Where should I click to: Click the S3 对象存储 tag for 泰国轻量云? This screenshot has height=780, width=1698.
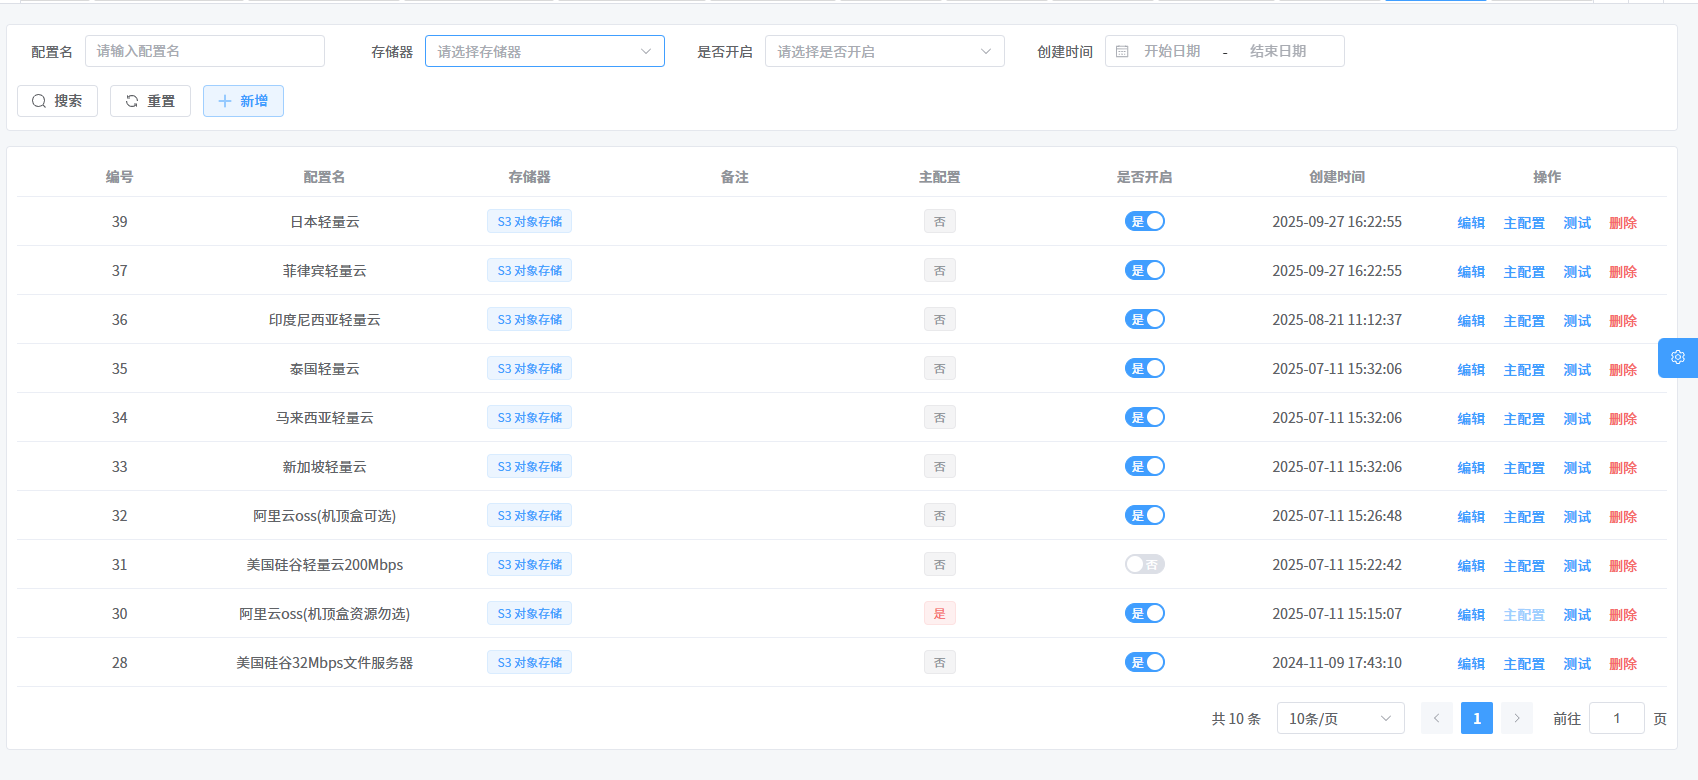(529, 368)
